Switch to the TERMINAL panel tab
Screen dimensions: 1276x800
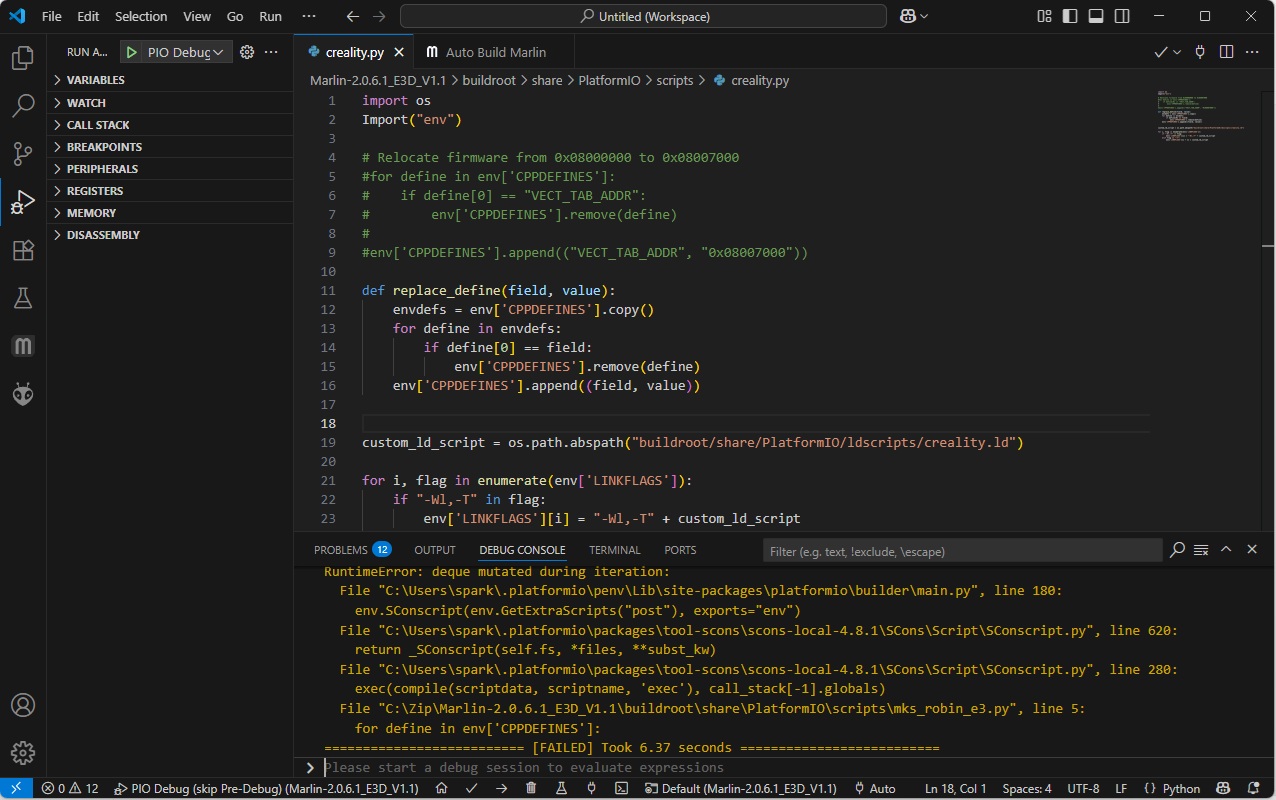tap(614, 550)
